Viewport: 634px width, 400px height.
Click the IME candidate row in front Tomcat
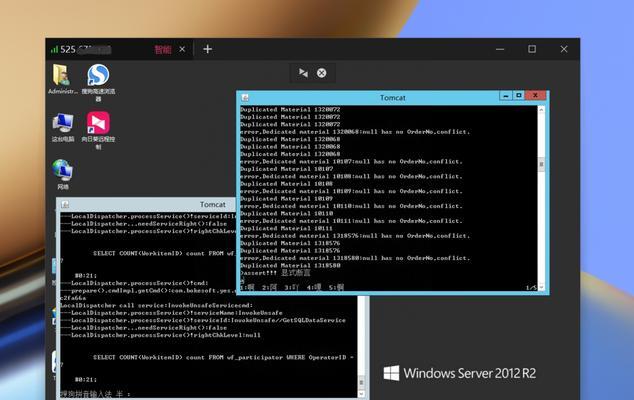pos(292,288)
